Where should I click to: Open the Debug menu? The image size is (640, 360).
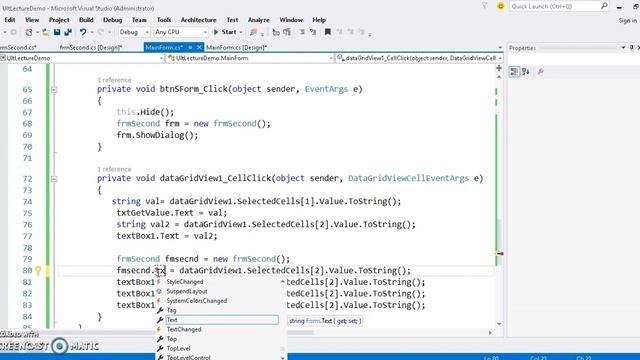[112, 20]
